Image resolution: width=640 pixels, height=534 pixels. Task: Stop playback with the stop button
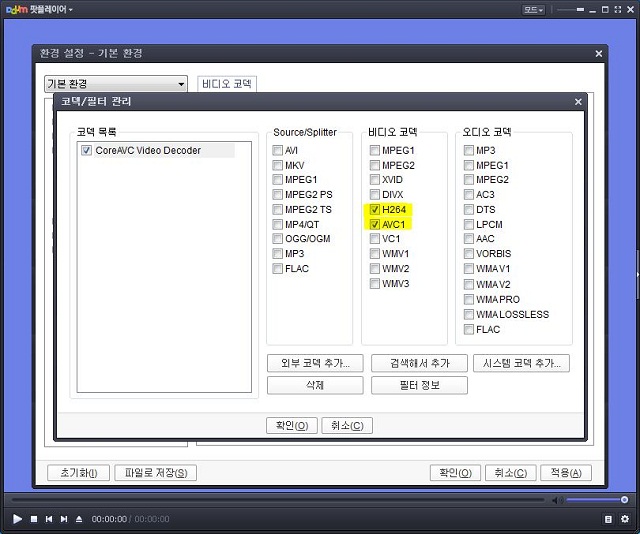[x=34, y=519]
